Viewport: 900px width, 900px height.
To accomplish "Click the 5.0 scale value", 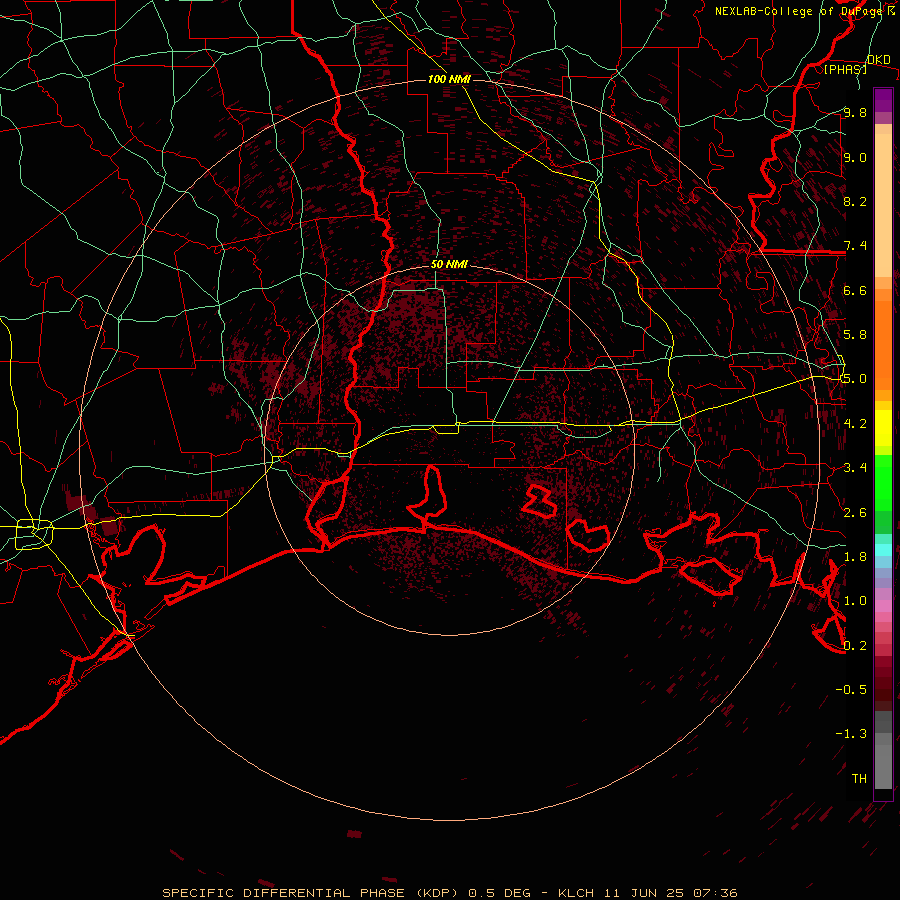I will (x=855, y=379).
